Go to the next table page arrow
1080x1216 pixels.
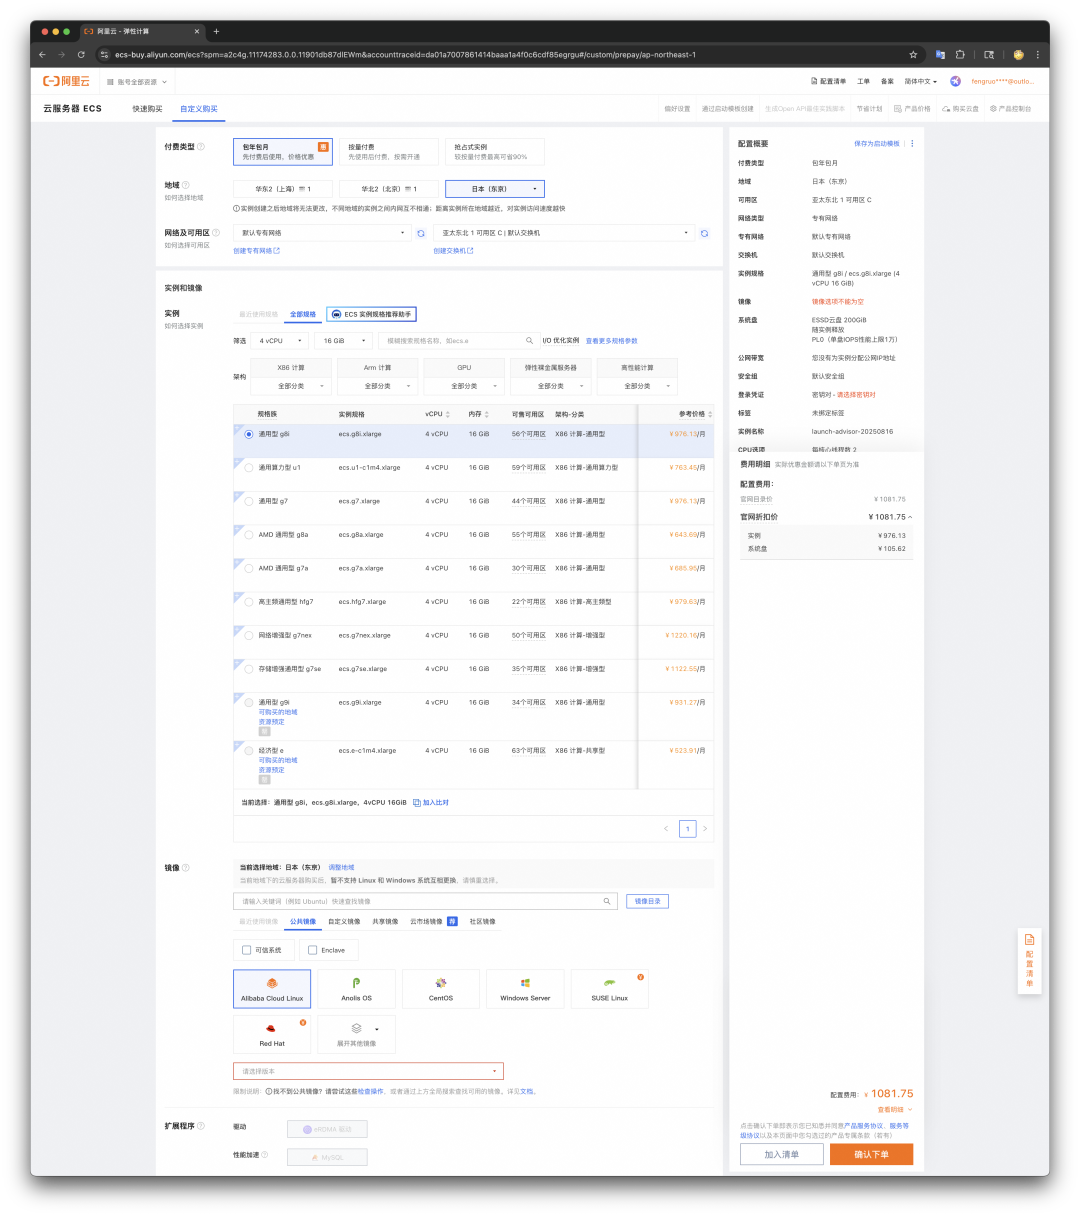(x=704, y=828)
